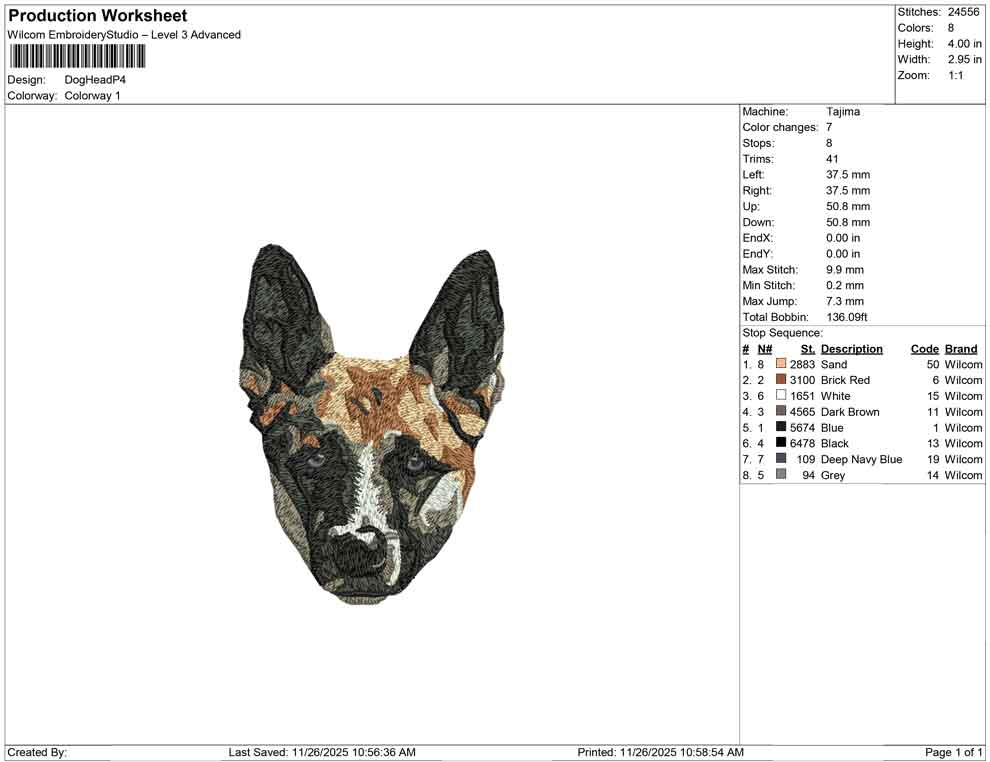Click the Grey thread color swatch
Viewport: 990px width, 762px height.
pyautogui.click(x=780, y=475)
